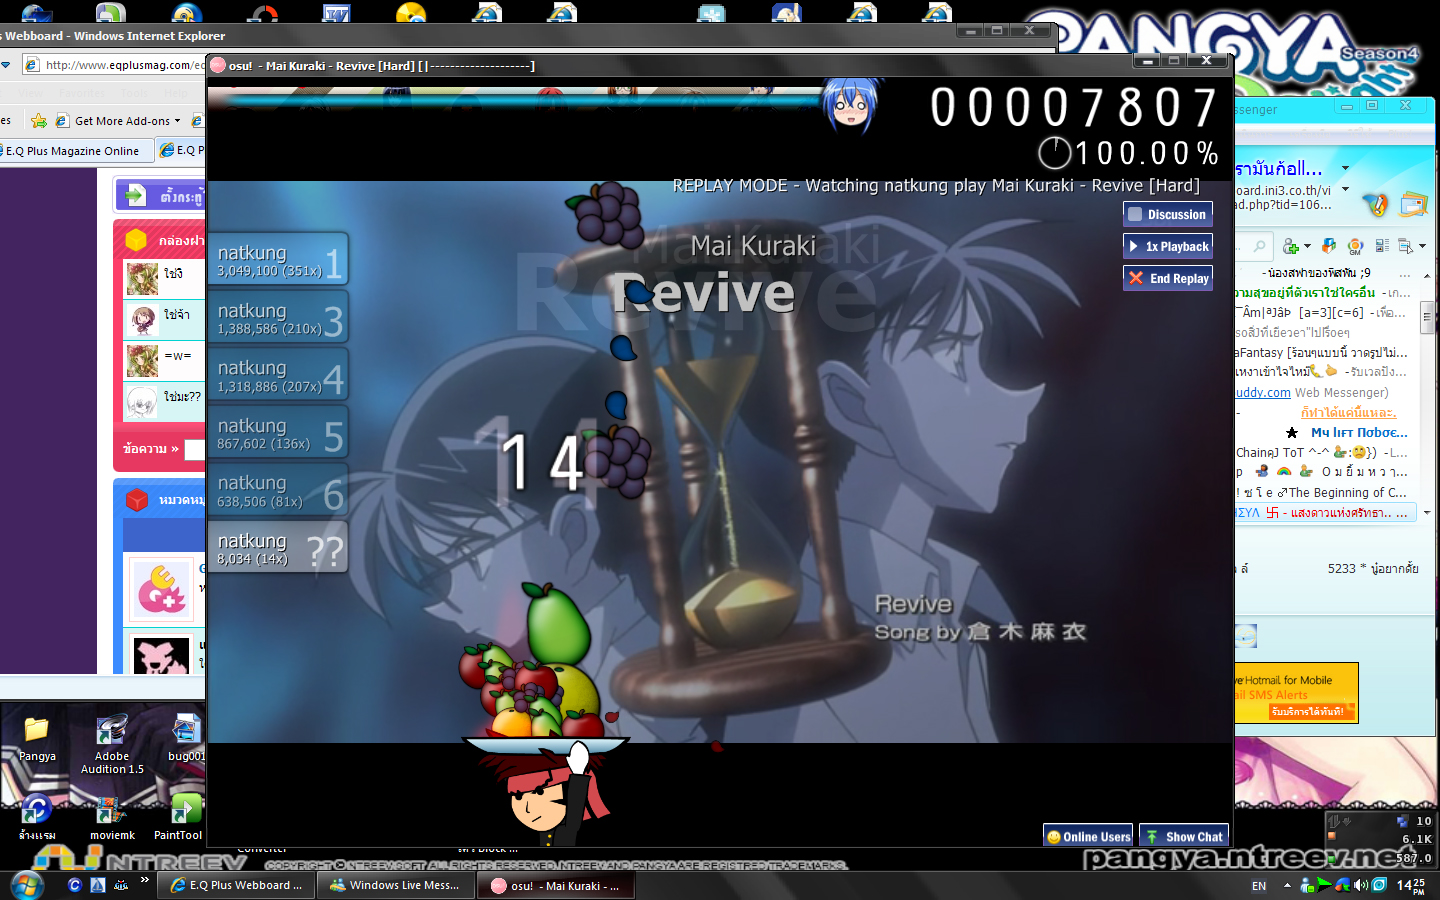Expand the add contact dropdown arrow in Messenger
The width and height of the screenshot is (1440, 900).
coord(1307,246)
